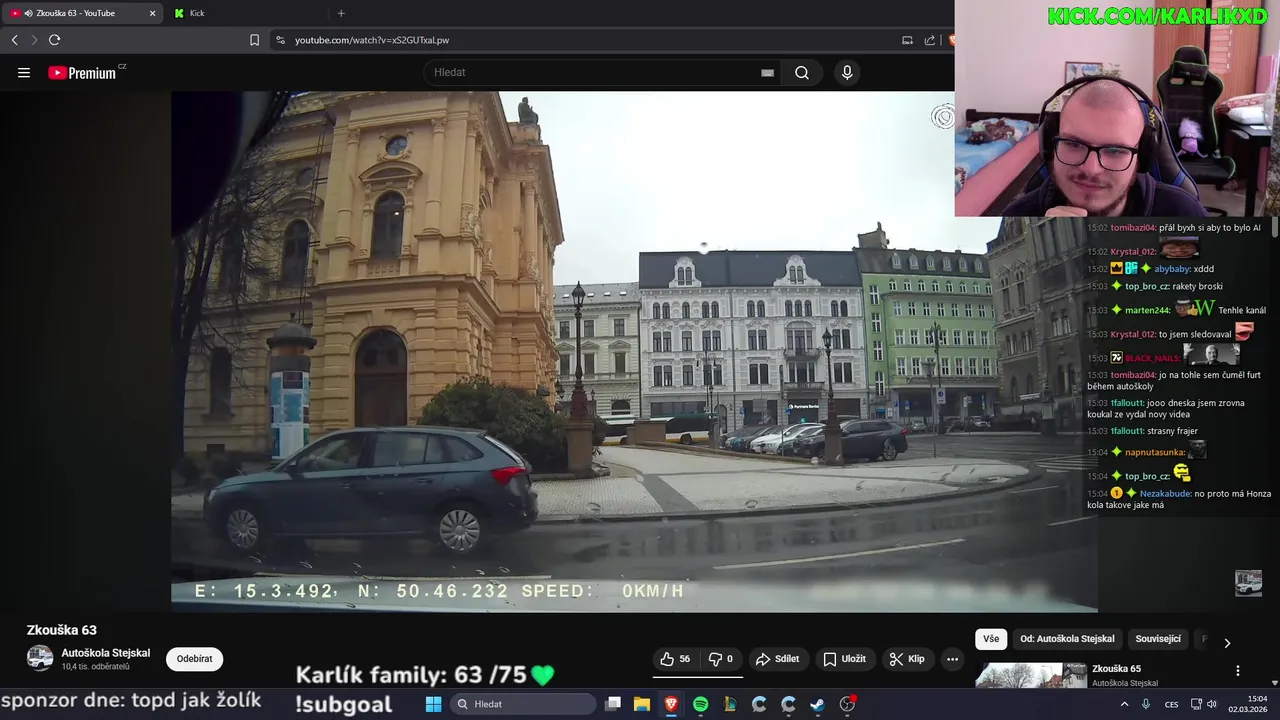Screen dimensions: 1280x720
Task: Open the Zkouška 65 recommended video thumbnail
Action: (1031, 676)
